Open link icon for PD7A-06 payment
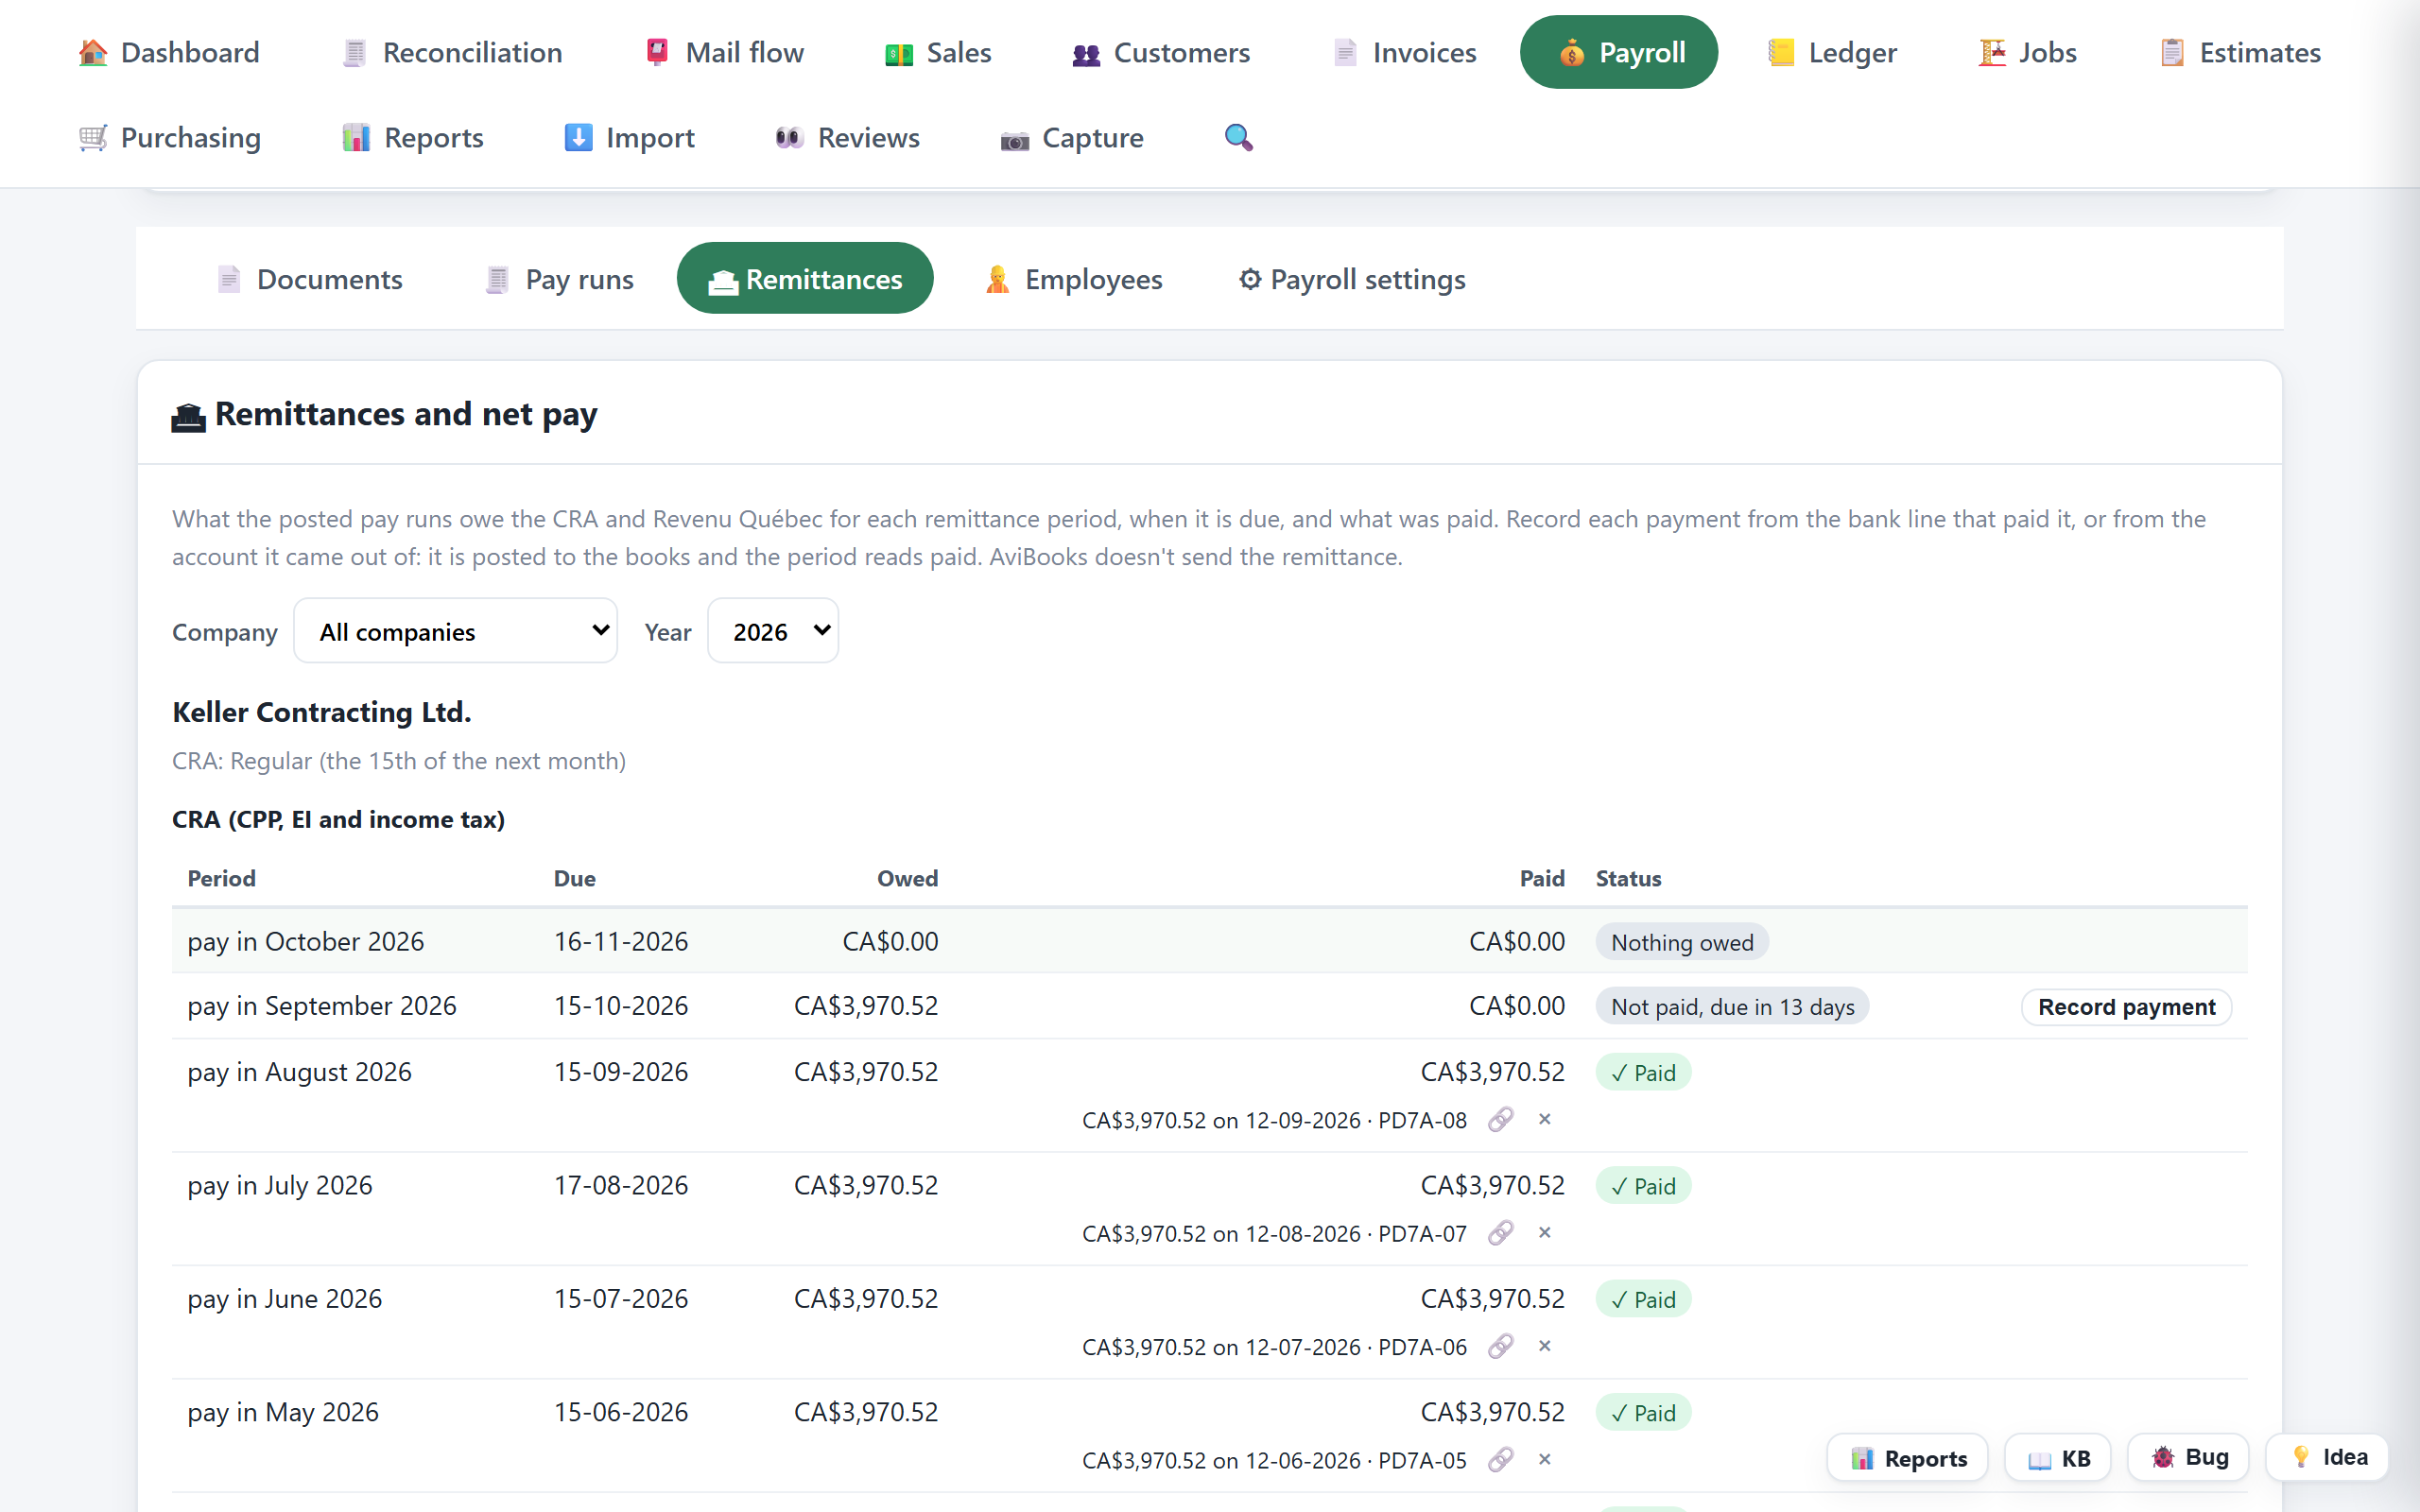 pos(1500,1346)
